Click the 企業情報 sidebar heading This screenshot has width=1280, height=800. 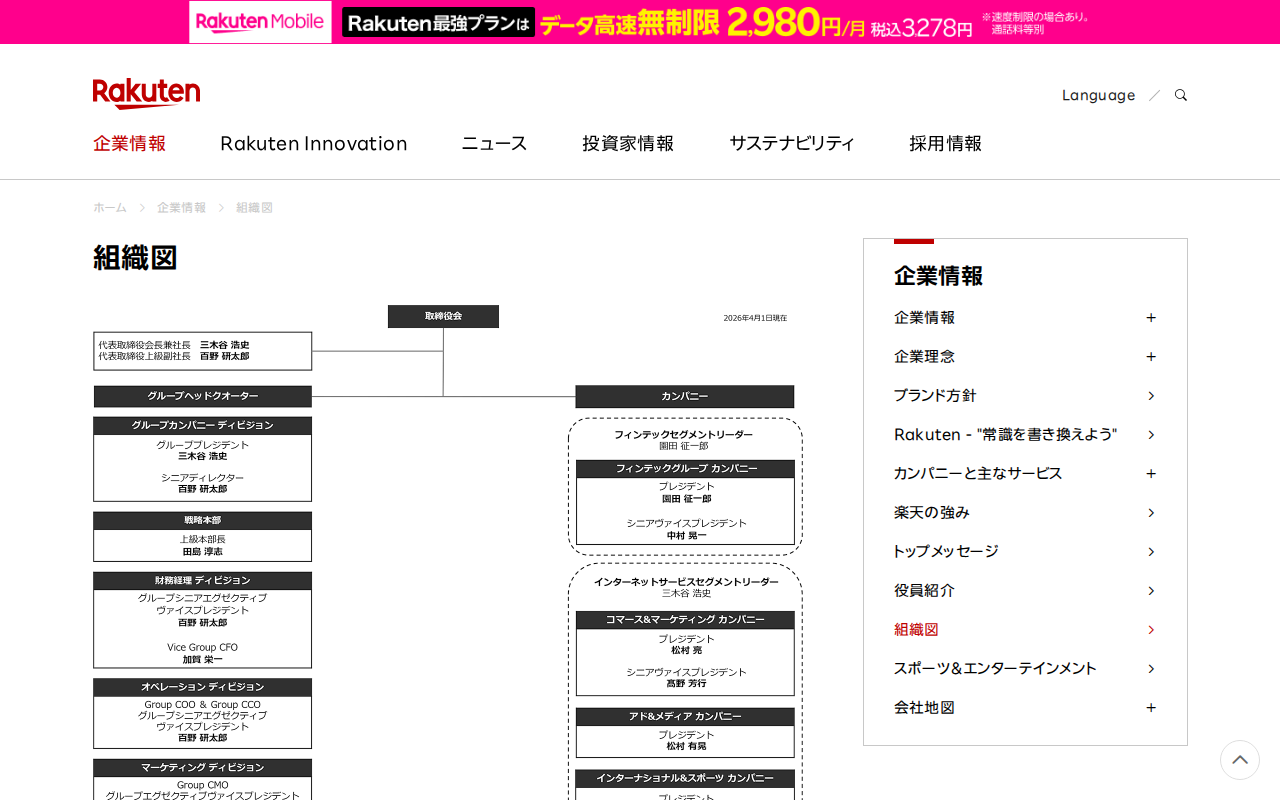[x=938, y=276]
